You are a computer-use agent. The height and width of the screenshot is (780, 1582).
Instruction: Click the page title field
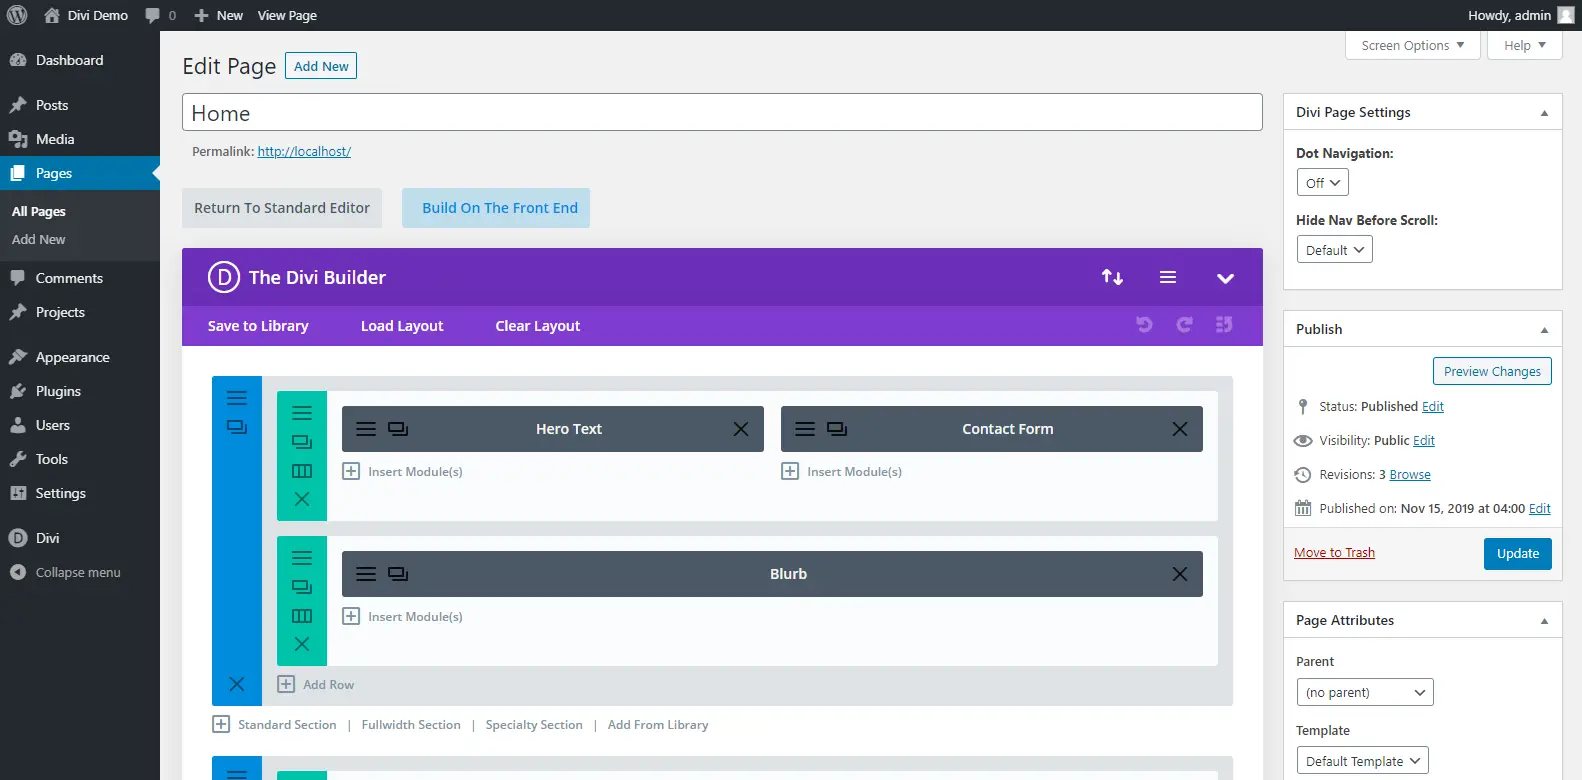click(x=722, y=113)
